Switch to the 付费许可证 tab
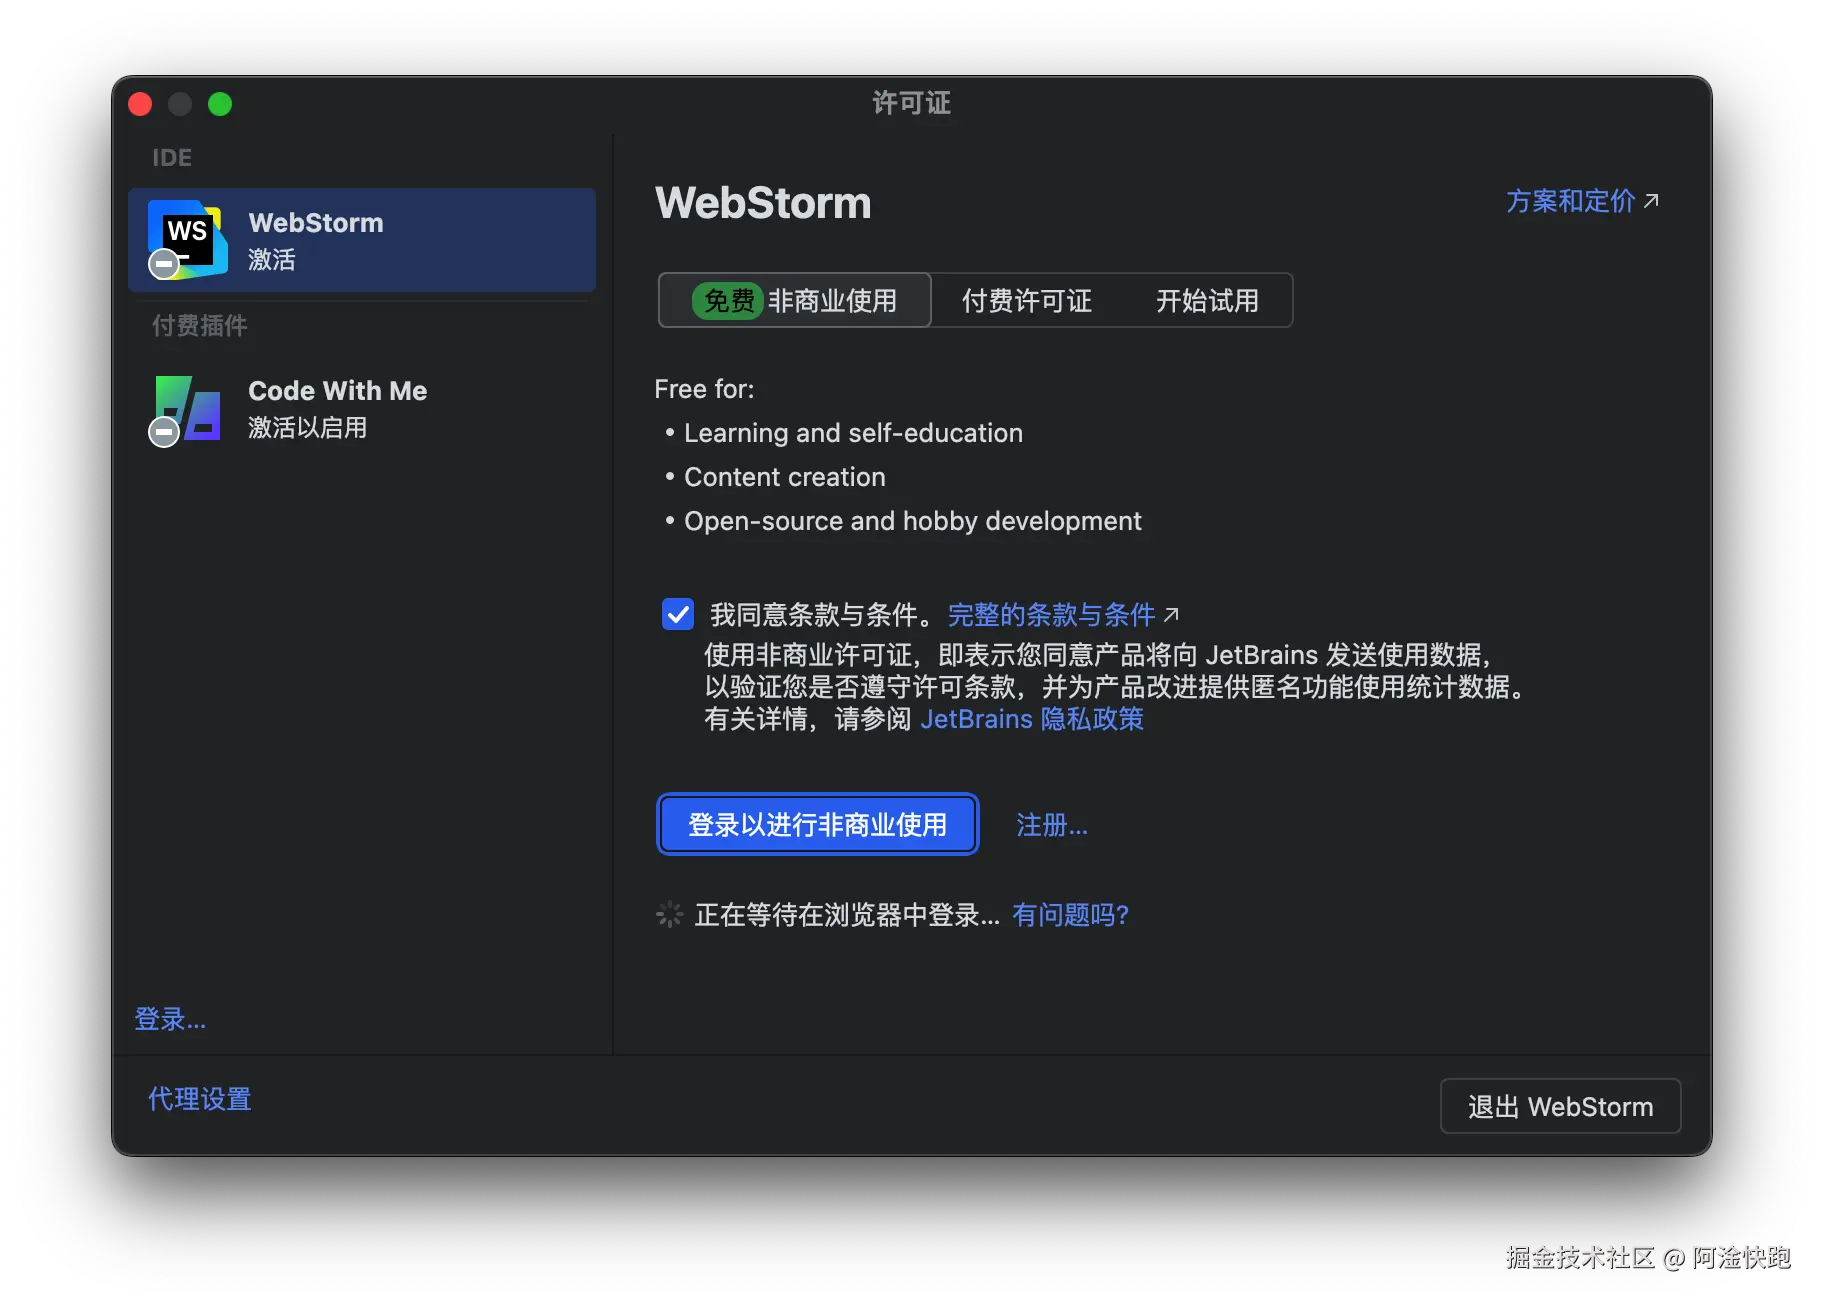Viewport: 1824px width, 1304px height. pos(1026,300)
